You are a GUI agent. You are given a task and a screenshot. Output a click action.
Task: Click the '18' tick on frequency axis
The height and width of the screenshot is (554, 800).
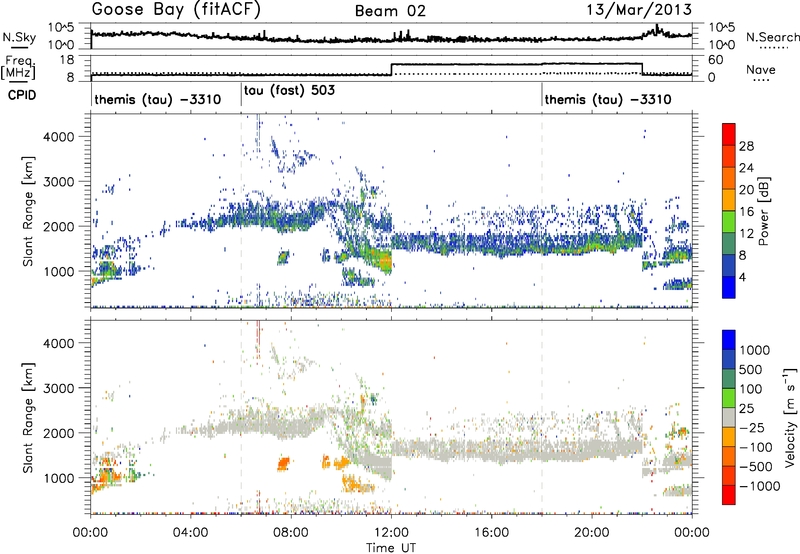pos(67,60)
